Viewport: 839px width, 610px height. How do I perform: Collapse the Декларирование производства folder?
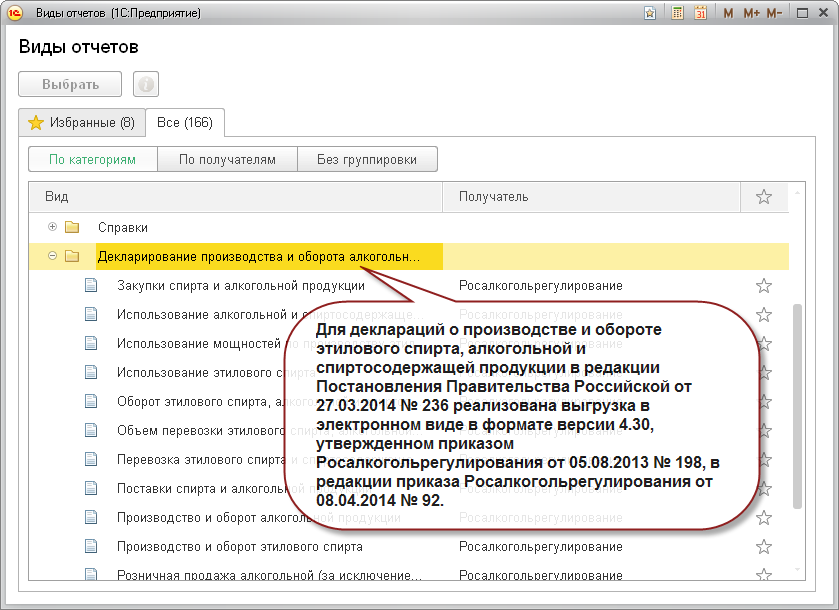click(x=52, y=256)
